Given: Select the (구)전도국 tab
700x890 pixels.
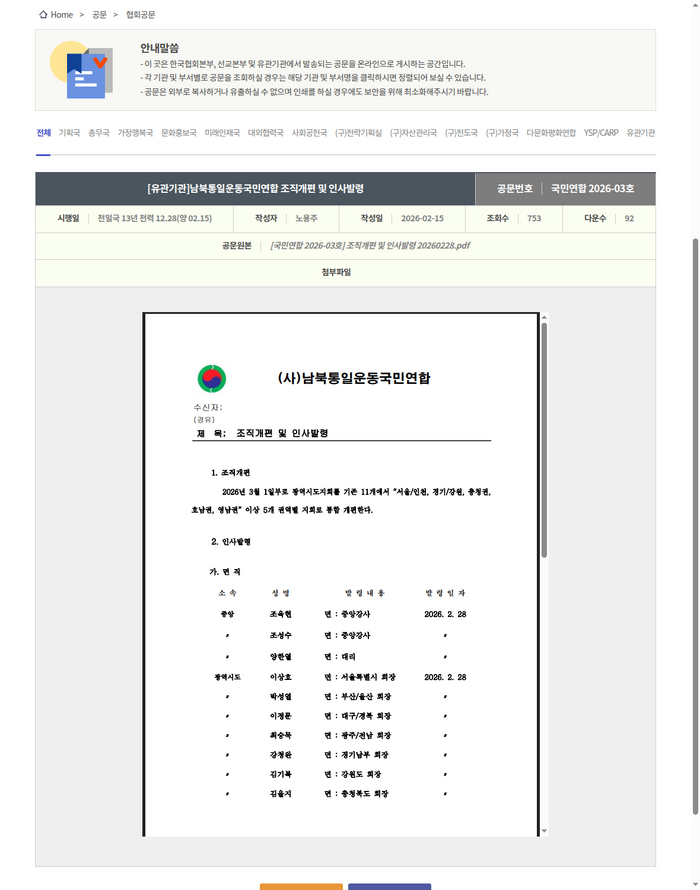Looking at the screenshot, I should coord(461,133).
